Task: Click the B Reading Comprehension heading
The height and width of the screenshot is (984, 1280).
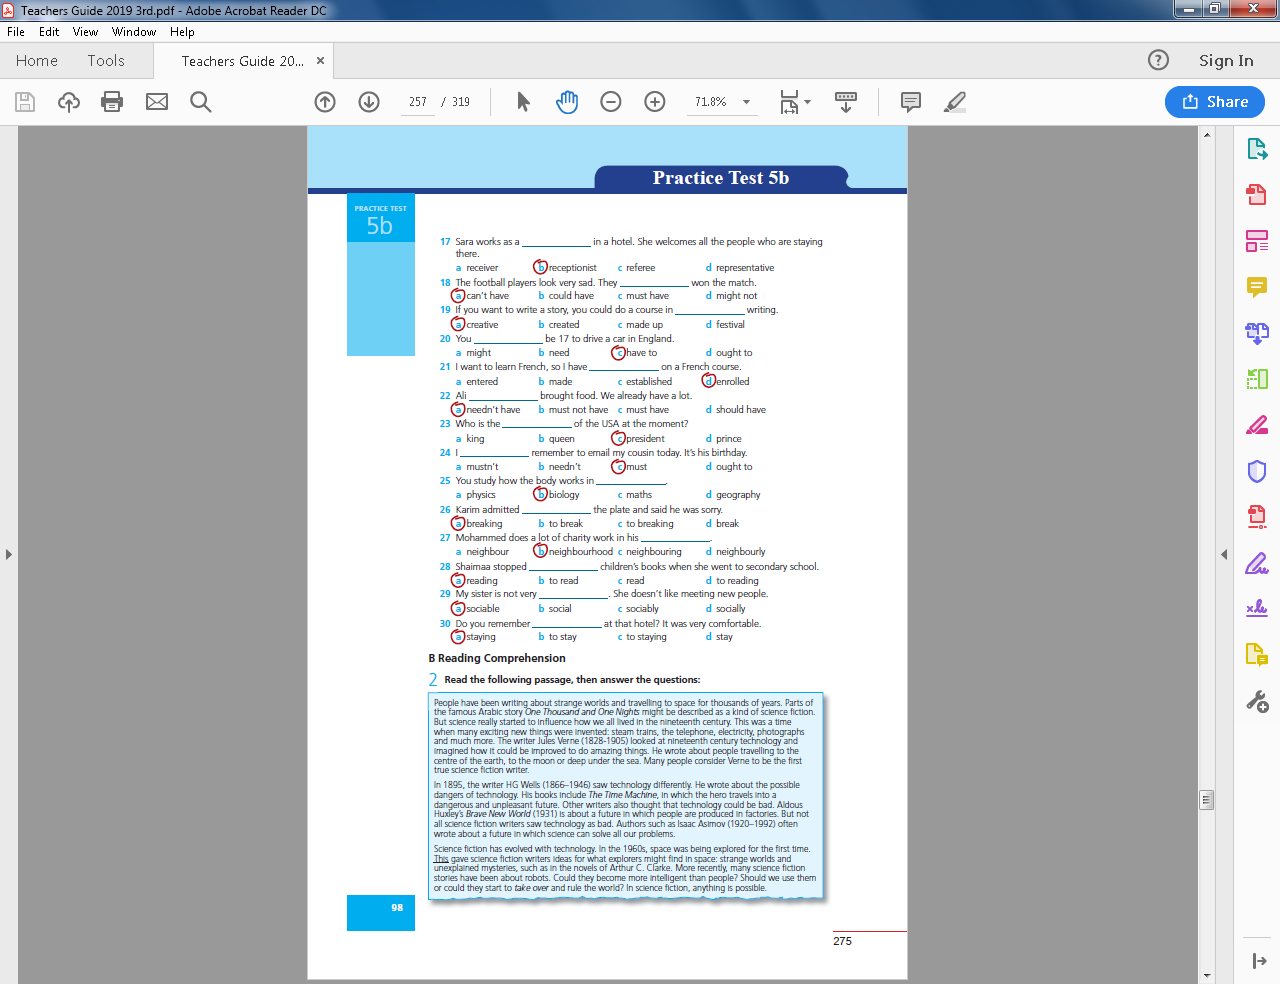Action: (497, 658)
